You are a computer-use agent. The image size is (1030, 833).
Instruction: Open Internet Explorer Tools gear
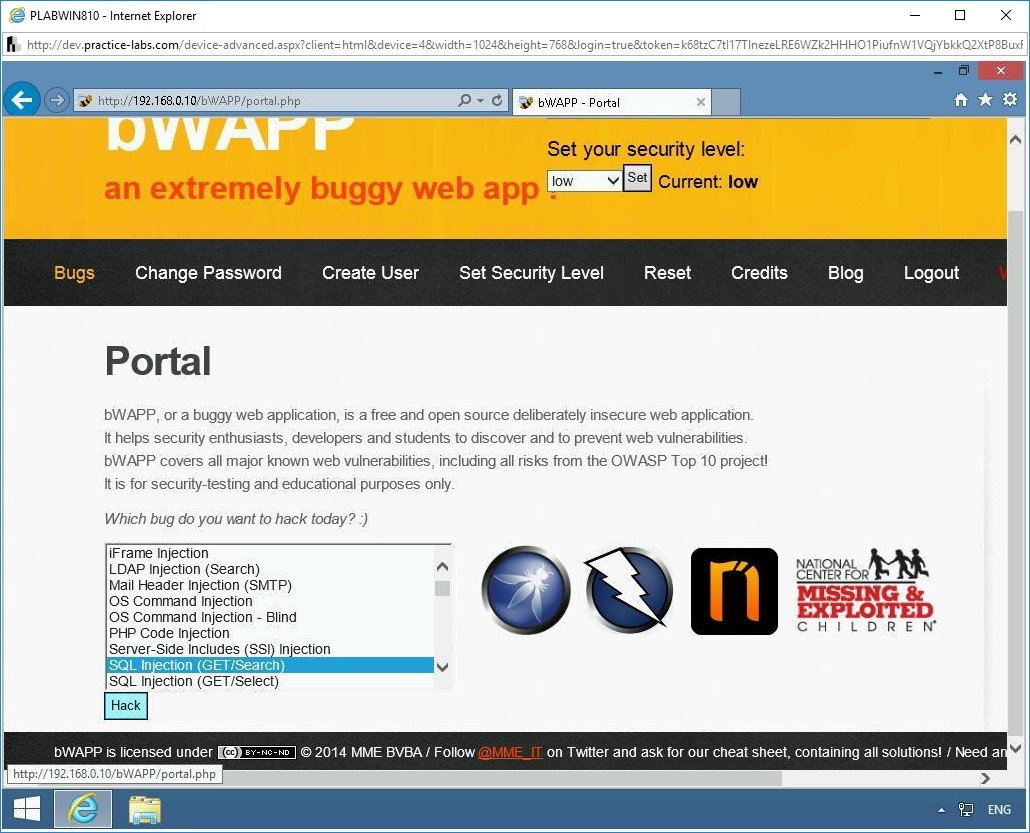(1010, 100)
